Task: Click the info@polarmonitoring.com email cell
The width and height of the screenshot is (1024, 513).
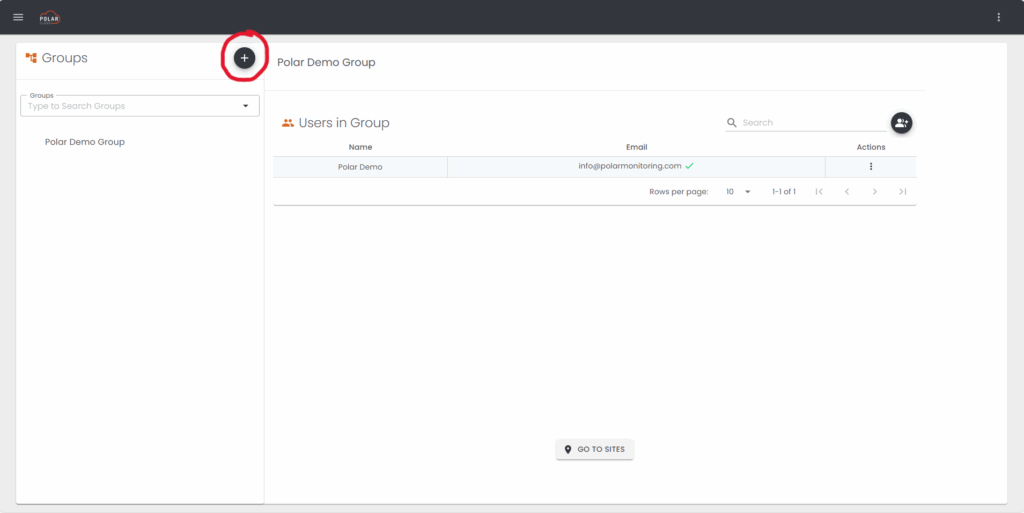Action: point(630,166)
